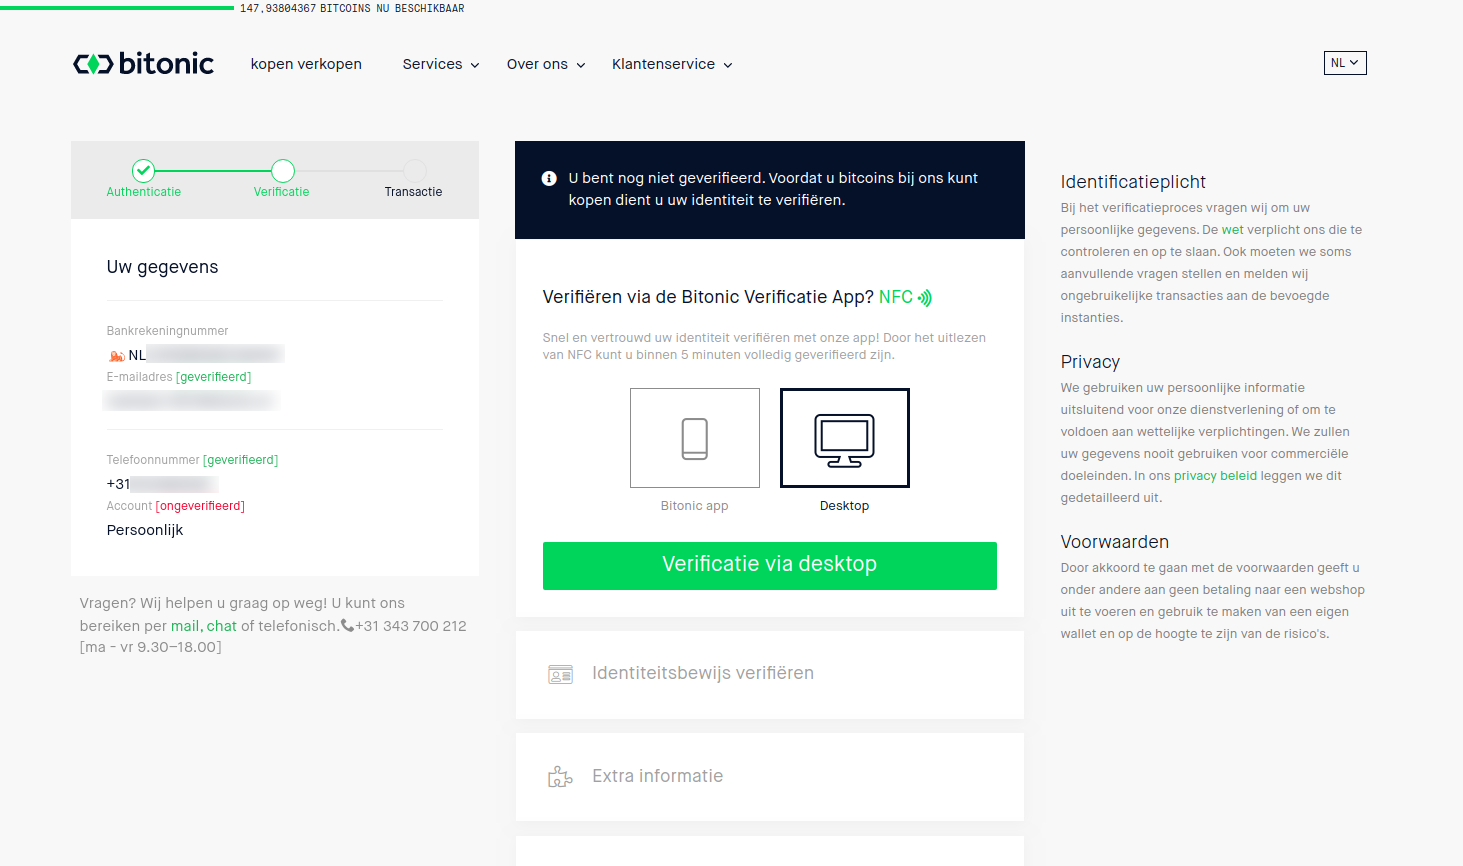Click the mail contact link
Viewport: 1463px width, 866px height.
(x=185, y=626)
